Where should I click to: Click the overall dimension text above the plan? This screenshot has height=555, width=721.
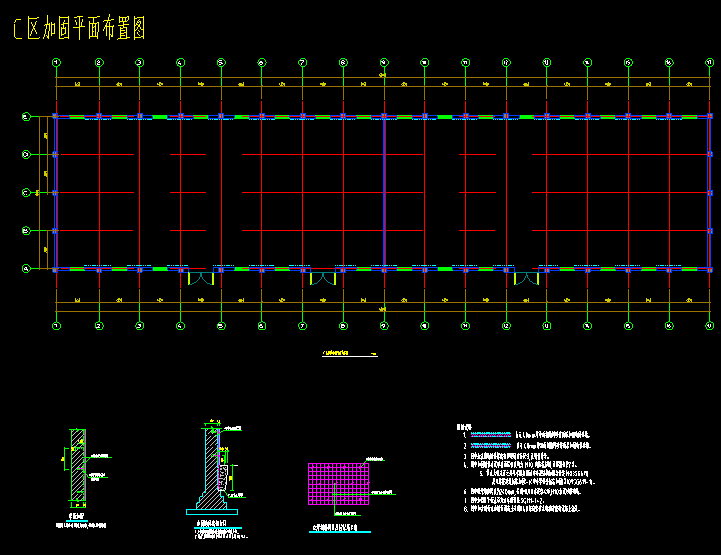click(383, 76)
